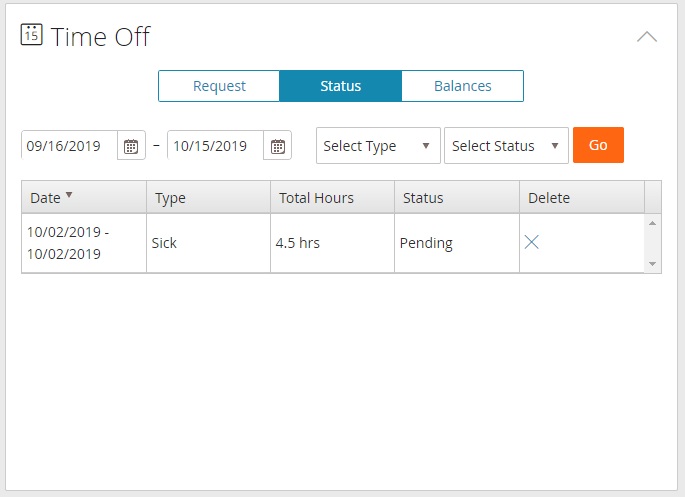
Task: Click the Time Off calendar icon
Action: tap(31, 34)
